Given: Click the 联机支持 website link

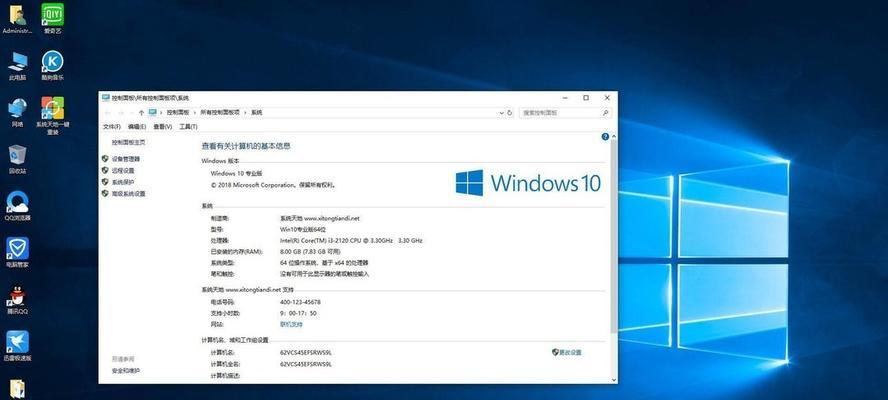Looking at the screenshot, I should tap(291, 325).
